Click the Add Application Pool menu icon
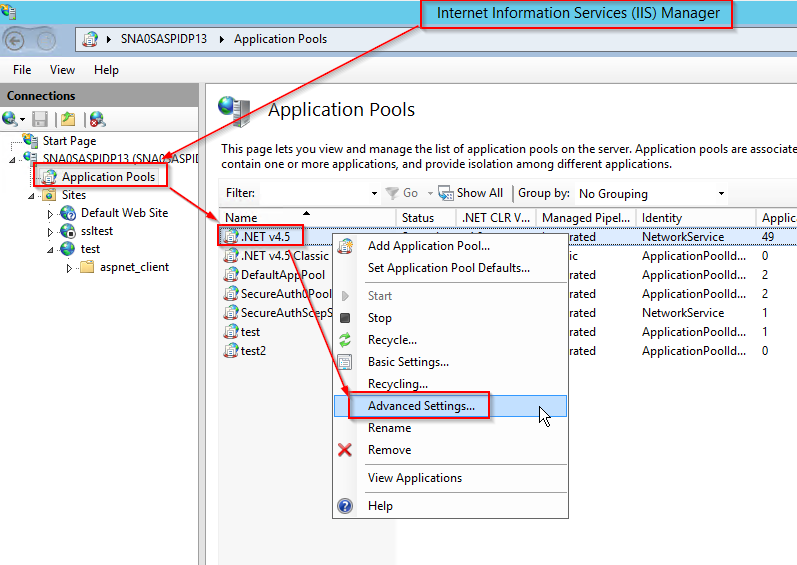Image resolution: width=797 pixels, height=565 pixels. [x=345, y=246]
